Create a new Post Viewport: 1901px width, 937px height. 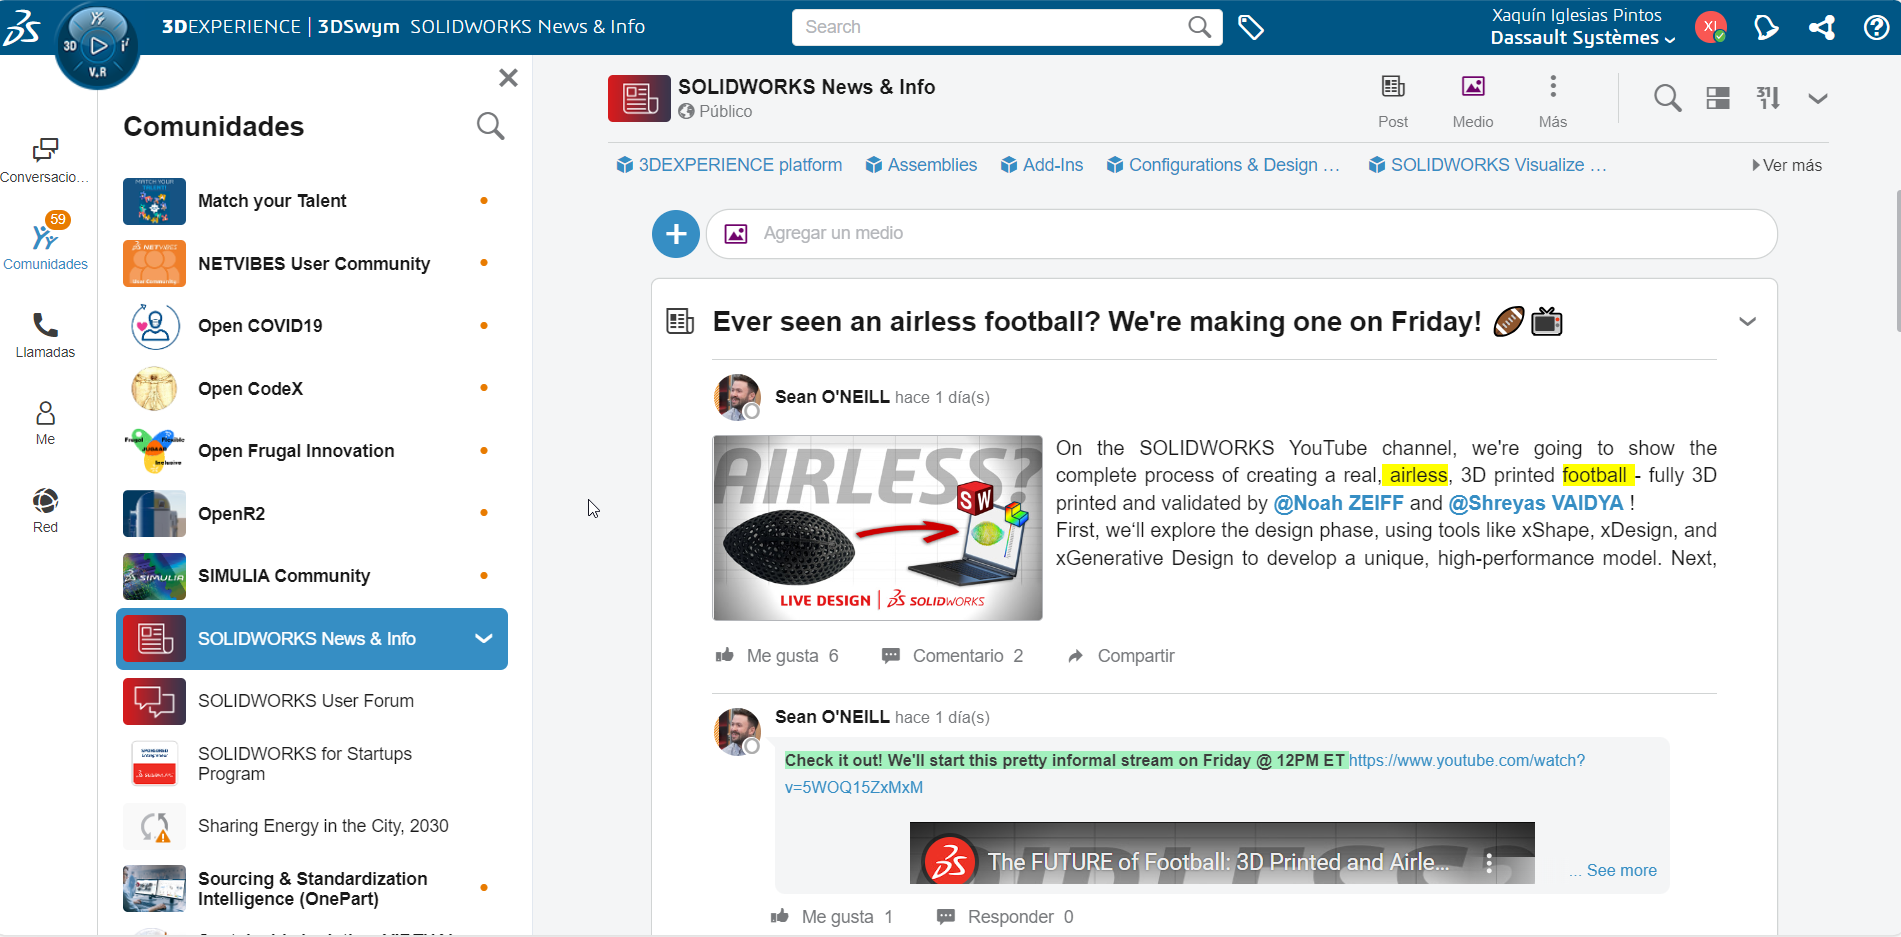click(x=1392, y=100)
